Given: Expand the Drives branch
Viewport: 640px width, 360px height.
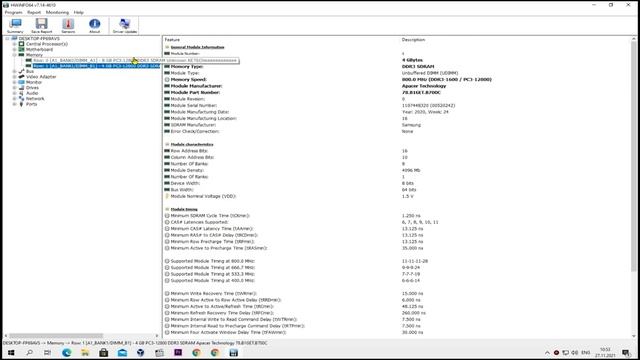Looking at the screenshot, I should click(x=15, y=88).
